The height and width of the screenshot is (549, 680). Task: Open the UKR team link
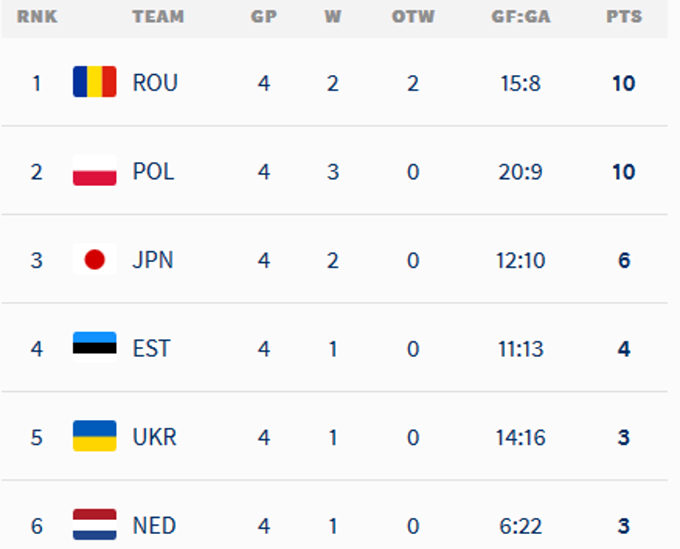pyautogui.click(x=154, y=437)
